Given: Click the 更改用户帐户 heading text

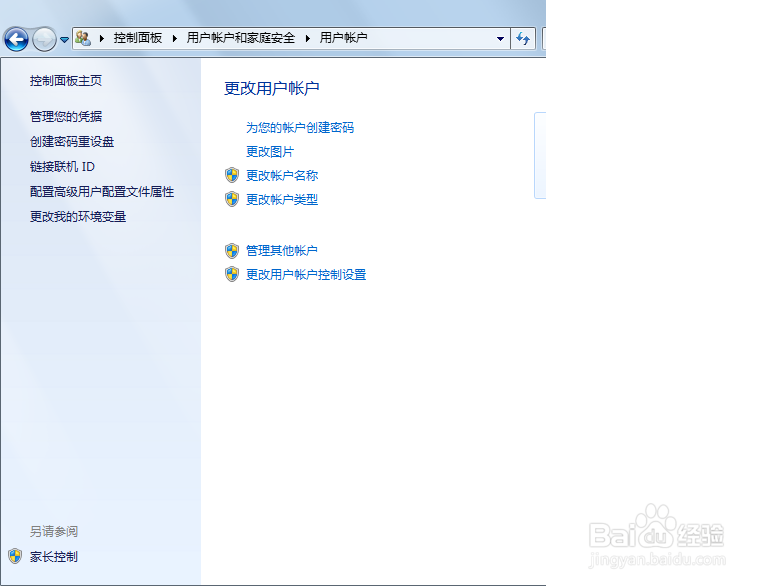Looking at the screenshot, I should 272,88.
